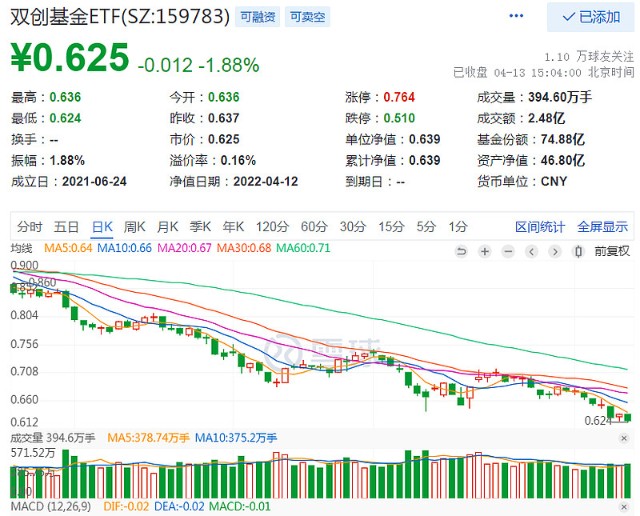Switch to 分时 intraday chart tab

tap(30, 226)
